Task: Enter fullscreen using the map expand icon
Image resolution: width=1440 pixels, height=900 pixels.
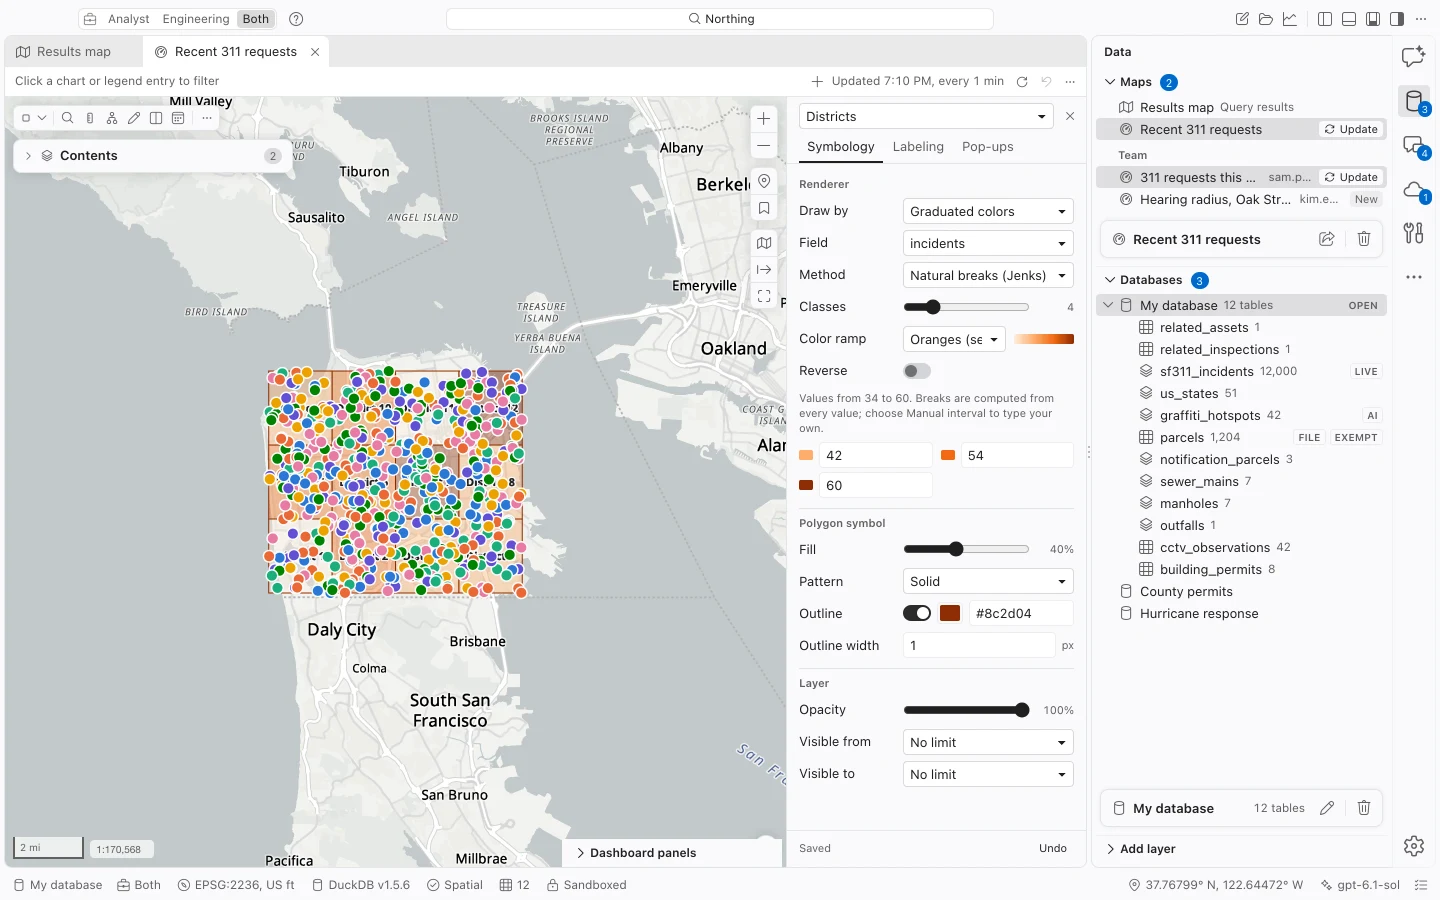Action: 764,296
